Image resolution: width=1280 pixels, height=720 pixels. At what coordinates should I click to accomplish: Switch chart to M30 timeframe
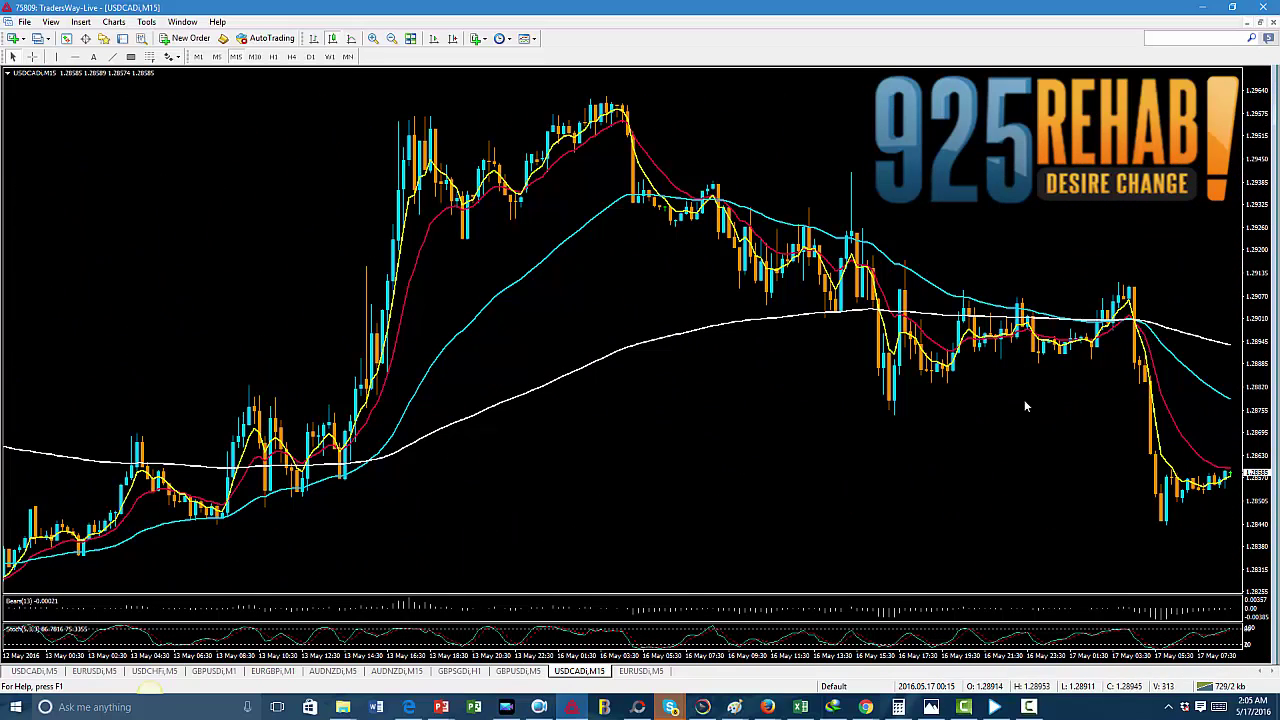point(255,57)
